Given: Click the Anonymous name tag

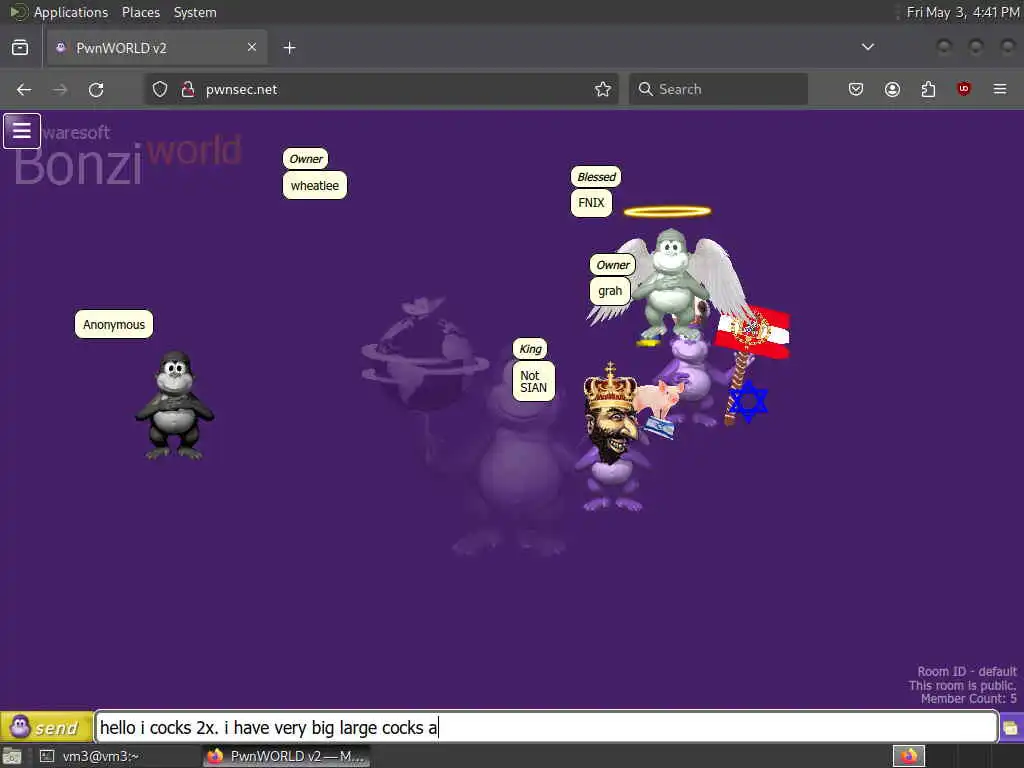Looking at the screenshot, I should [x=114, y=325].
